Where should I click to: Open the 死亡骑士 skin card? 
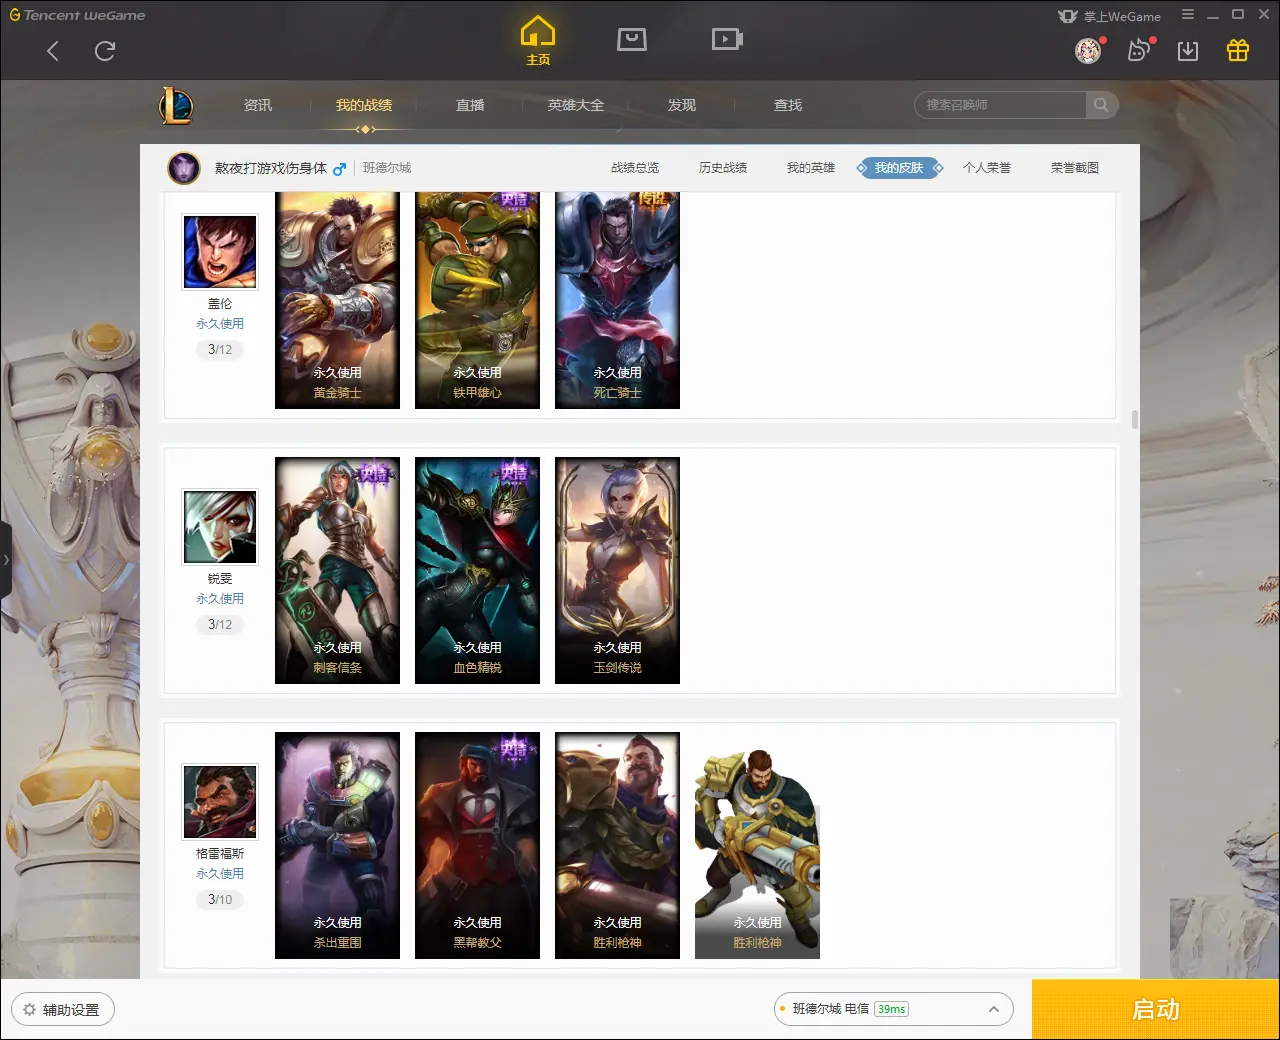617,300
